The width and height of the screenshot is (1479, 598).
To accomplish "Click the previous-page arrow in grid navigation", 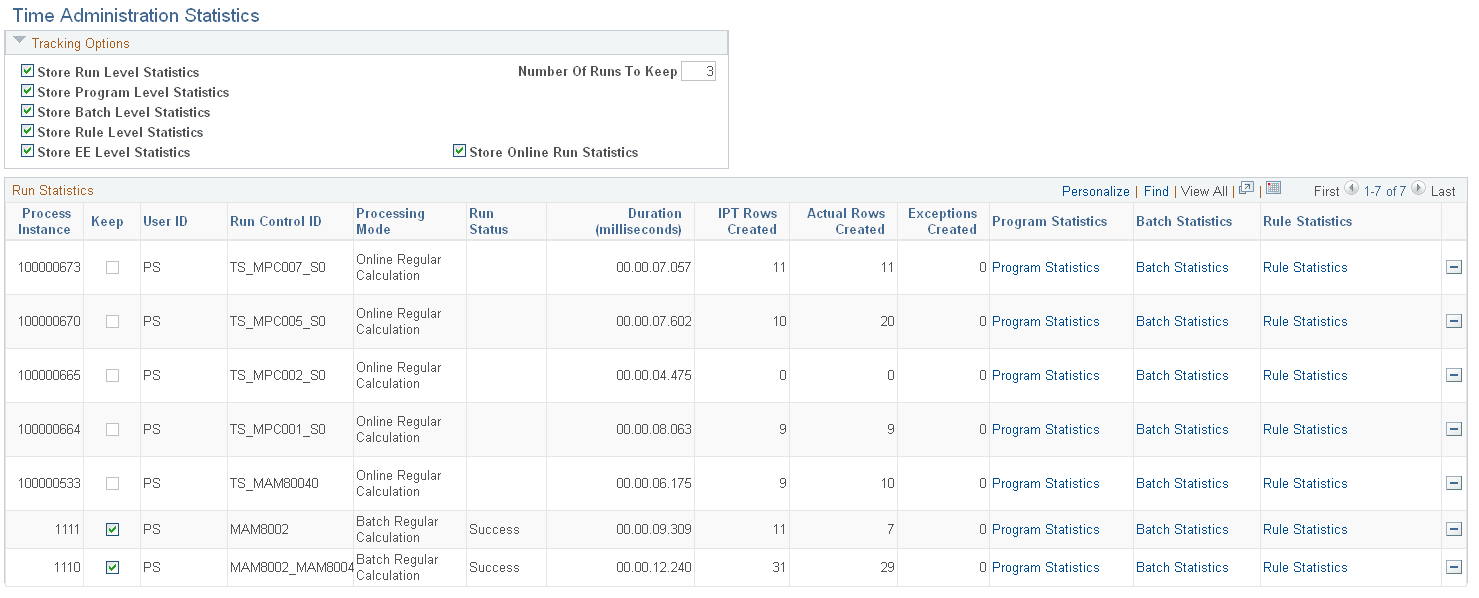I will point(1349,190).
